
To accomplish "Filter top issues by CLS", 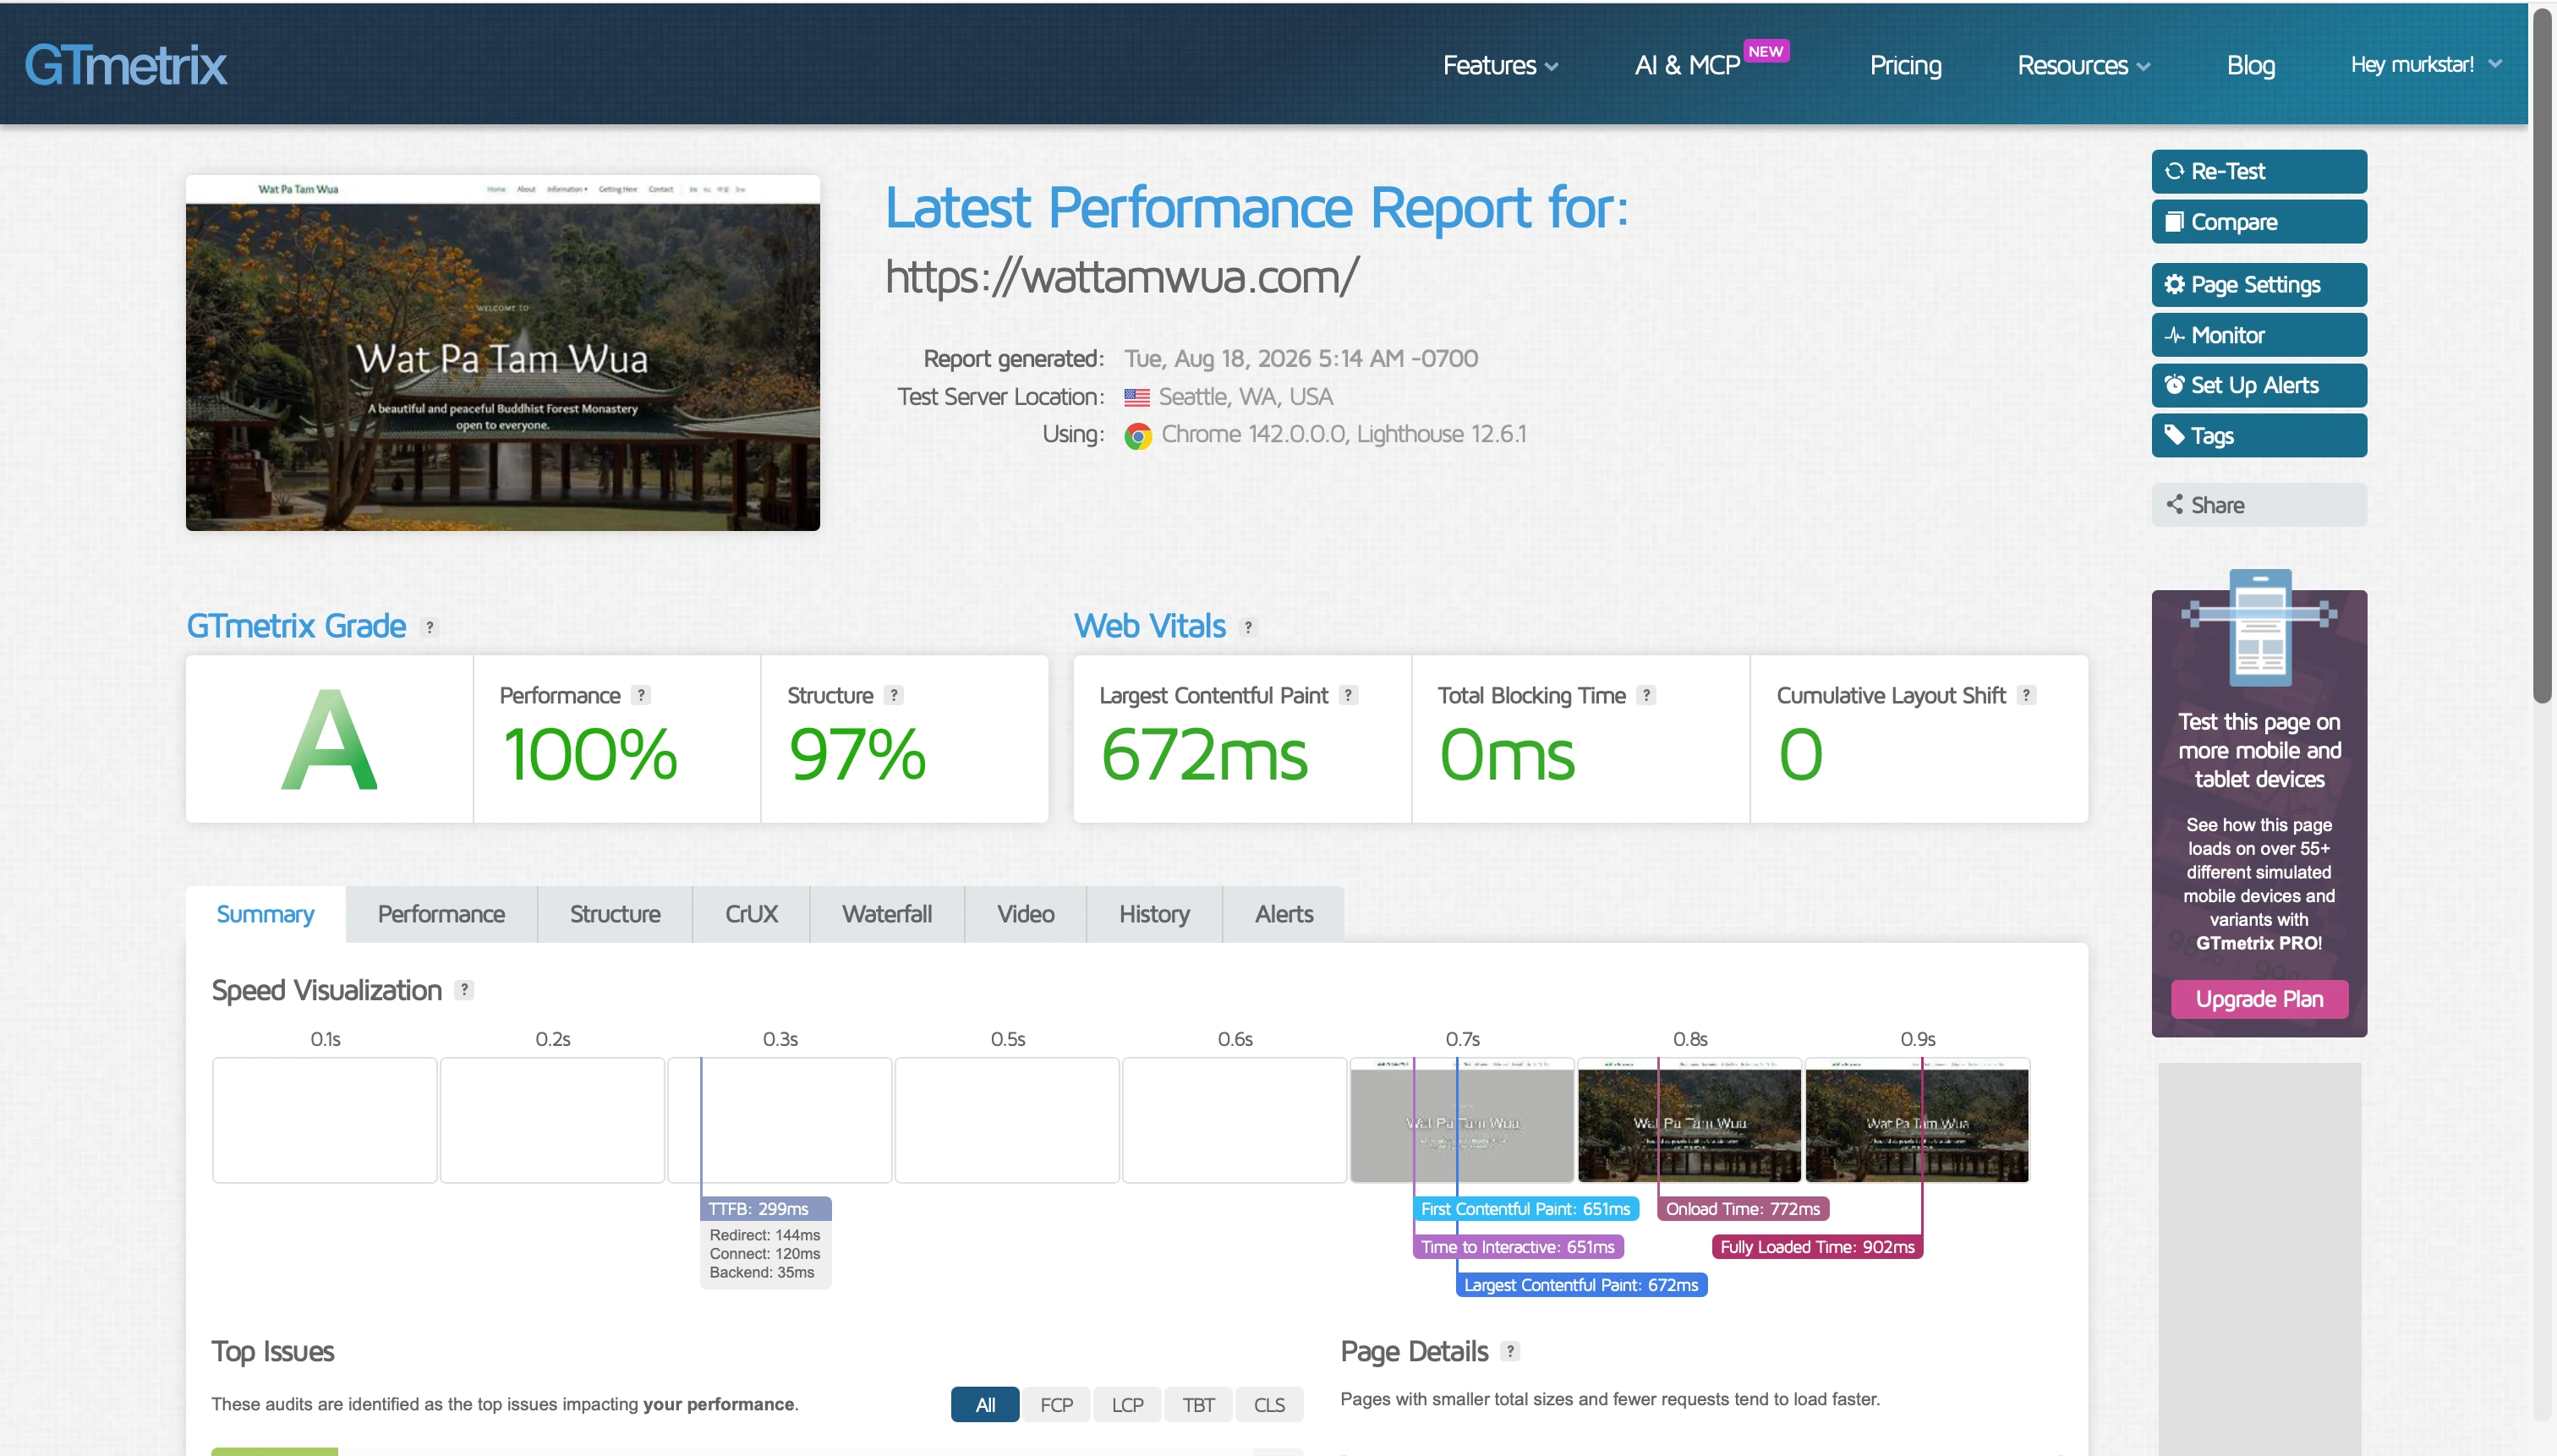I will pyautogui.click(x=1269, y=1404).
